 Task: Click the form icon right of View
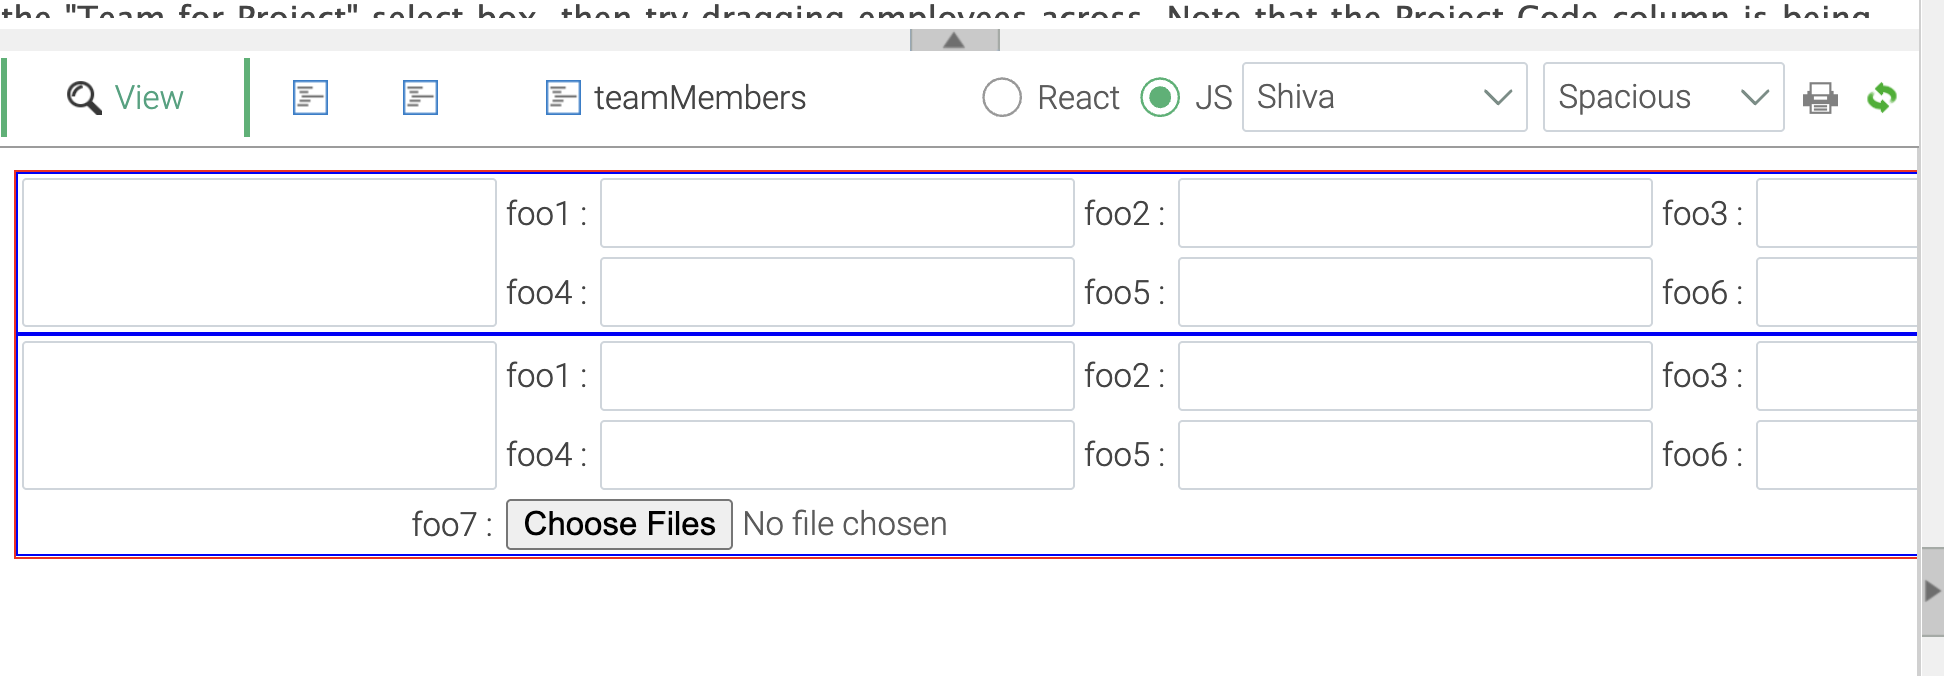point(310,98)
